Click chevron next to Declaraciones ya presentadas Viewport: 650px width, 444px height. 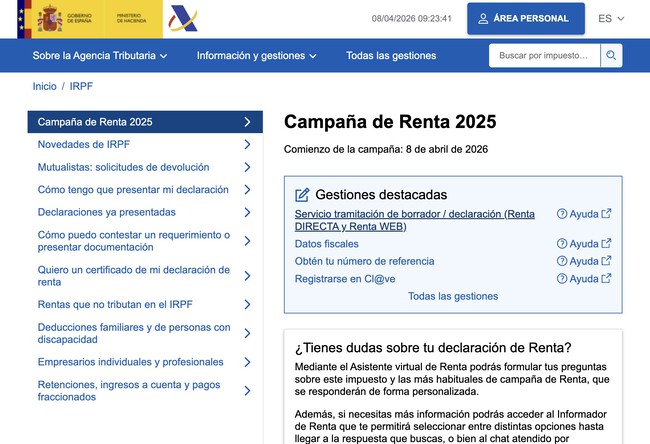point(247,212)
